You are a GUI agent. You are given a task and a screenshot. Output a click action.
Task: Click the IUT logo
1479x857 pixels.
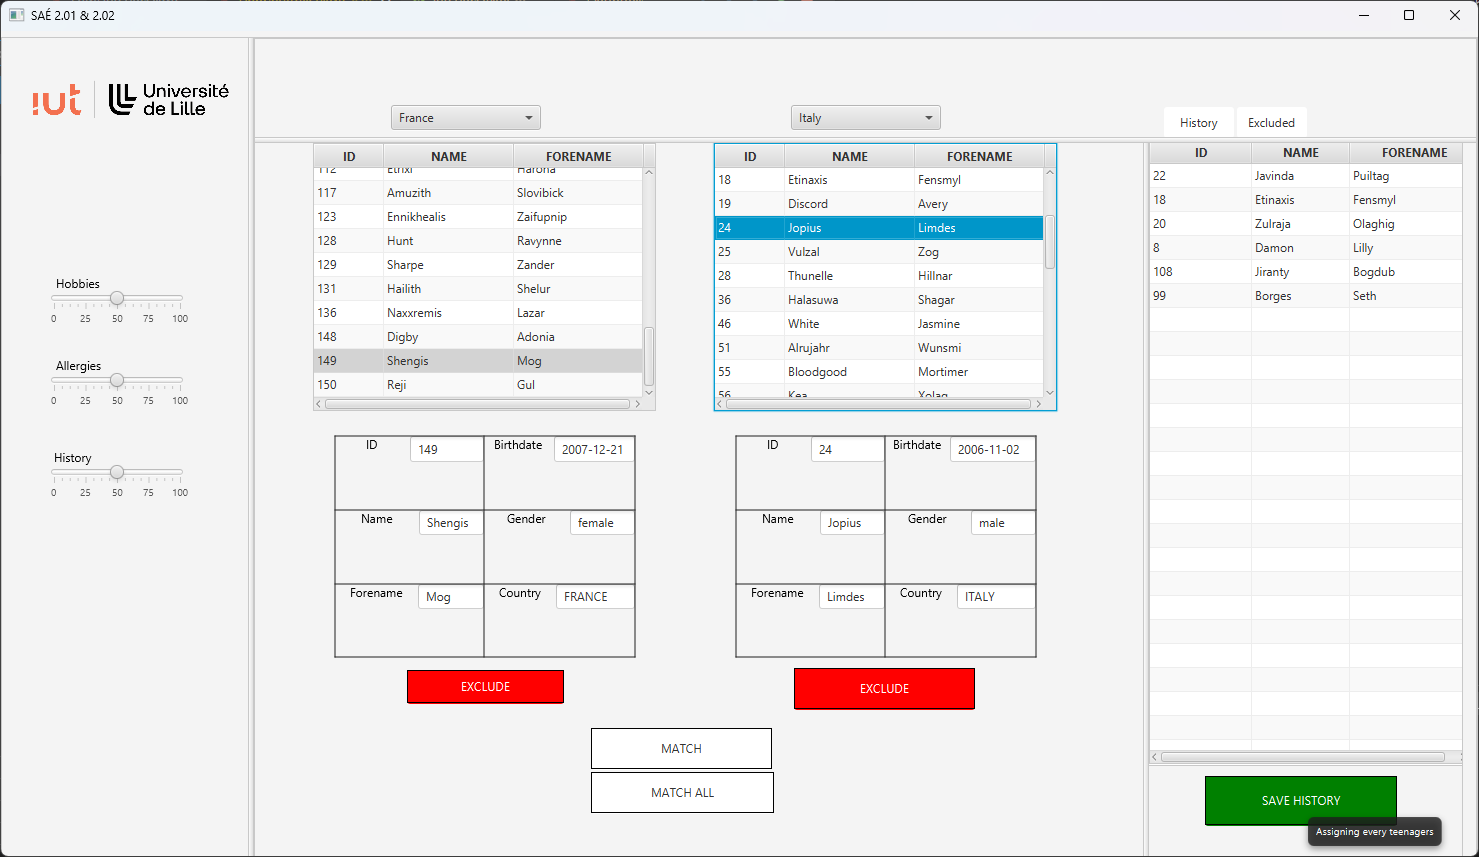click(55, 99)
